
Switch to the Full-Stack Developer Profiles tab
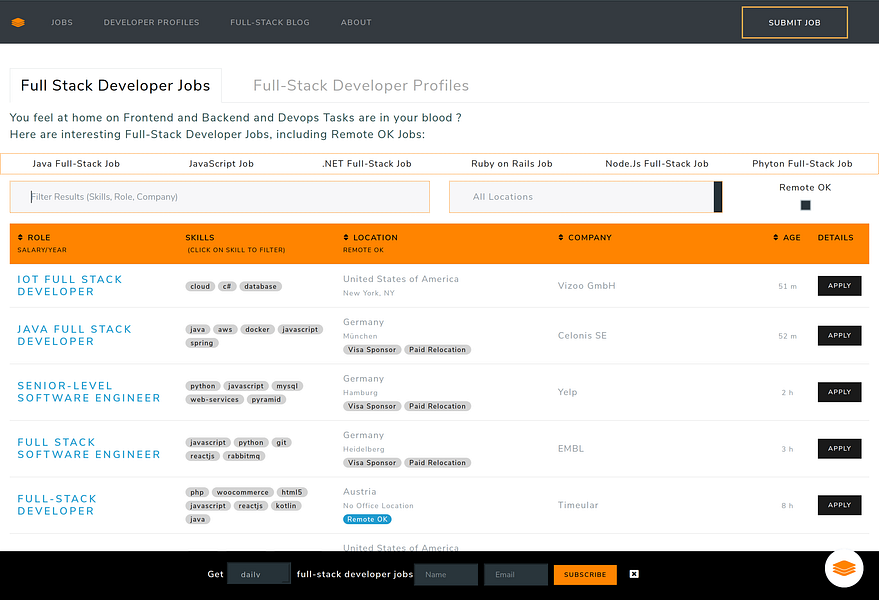pyautogui.click(x=361, y=86)
